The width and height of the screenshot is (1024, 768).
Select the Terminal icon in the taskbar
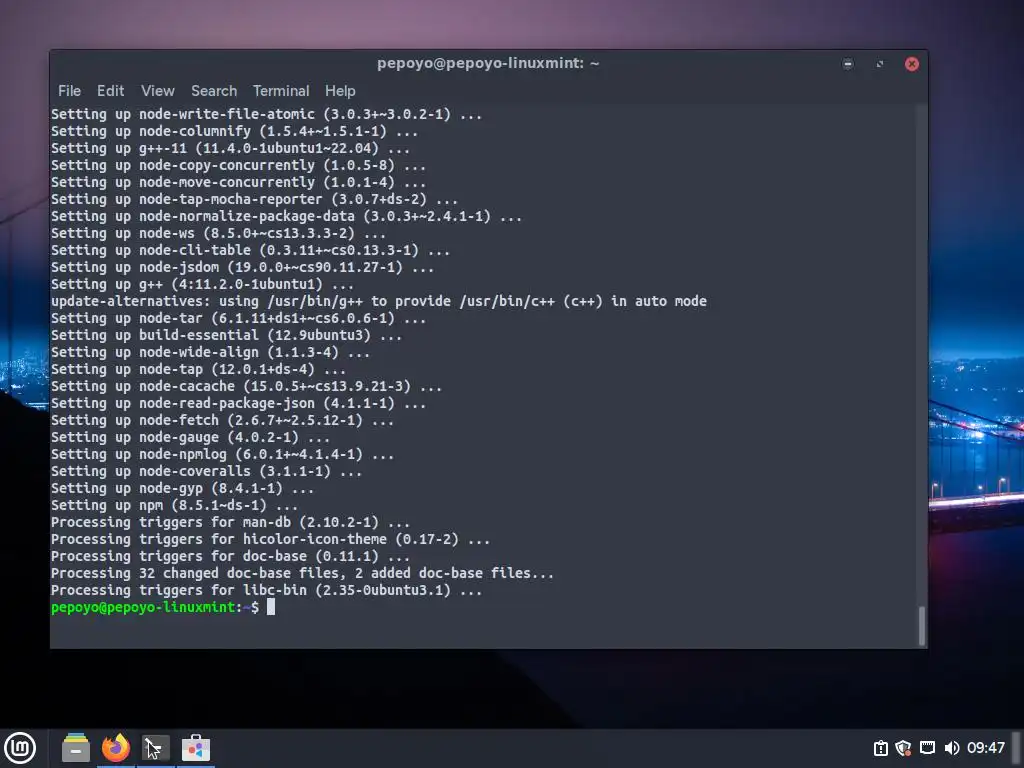155,748
